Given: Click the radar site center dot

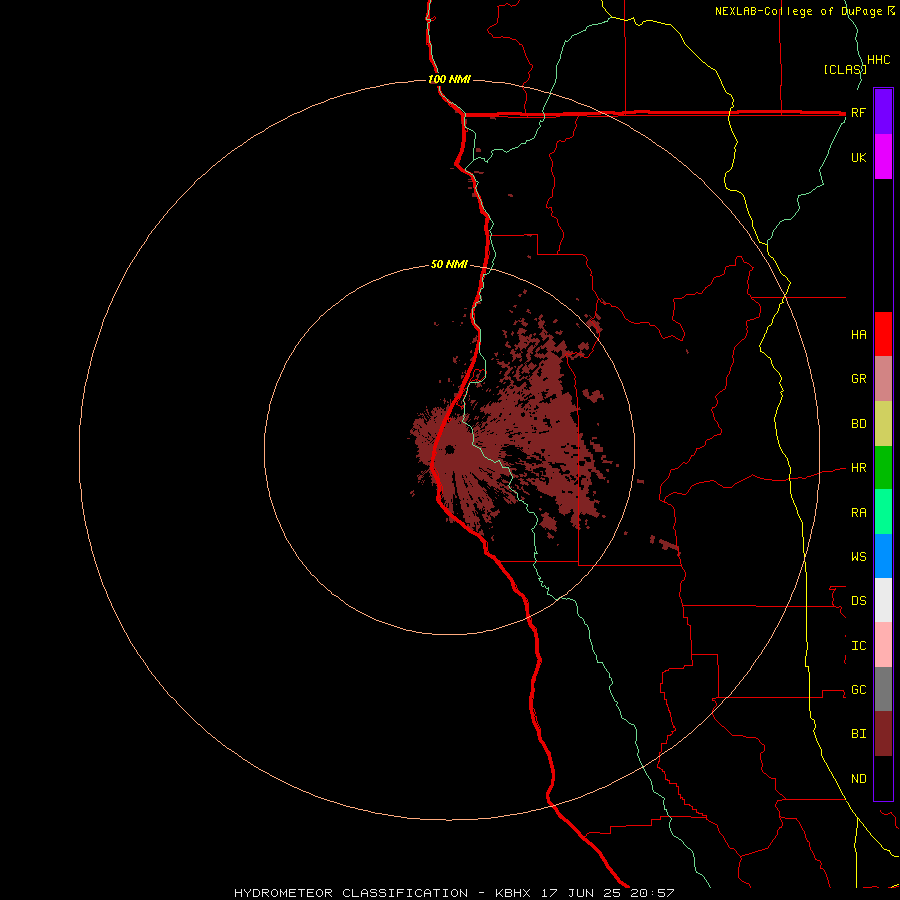Looking at the screenshot, I should tap(449, 449).
